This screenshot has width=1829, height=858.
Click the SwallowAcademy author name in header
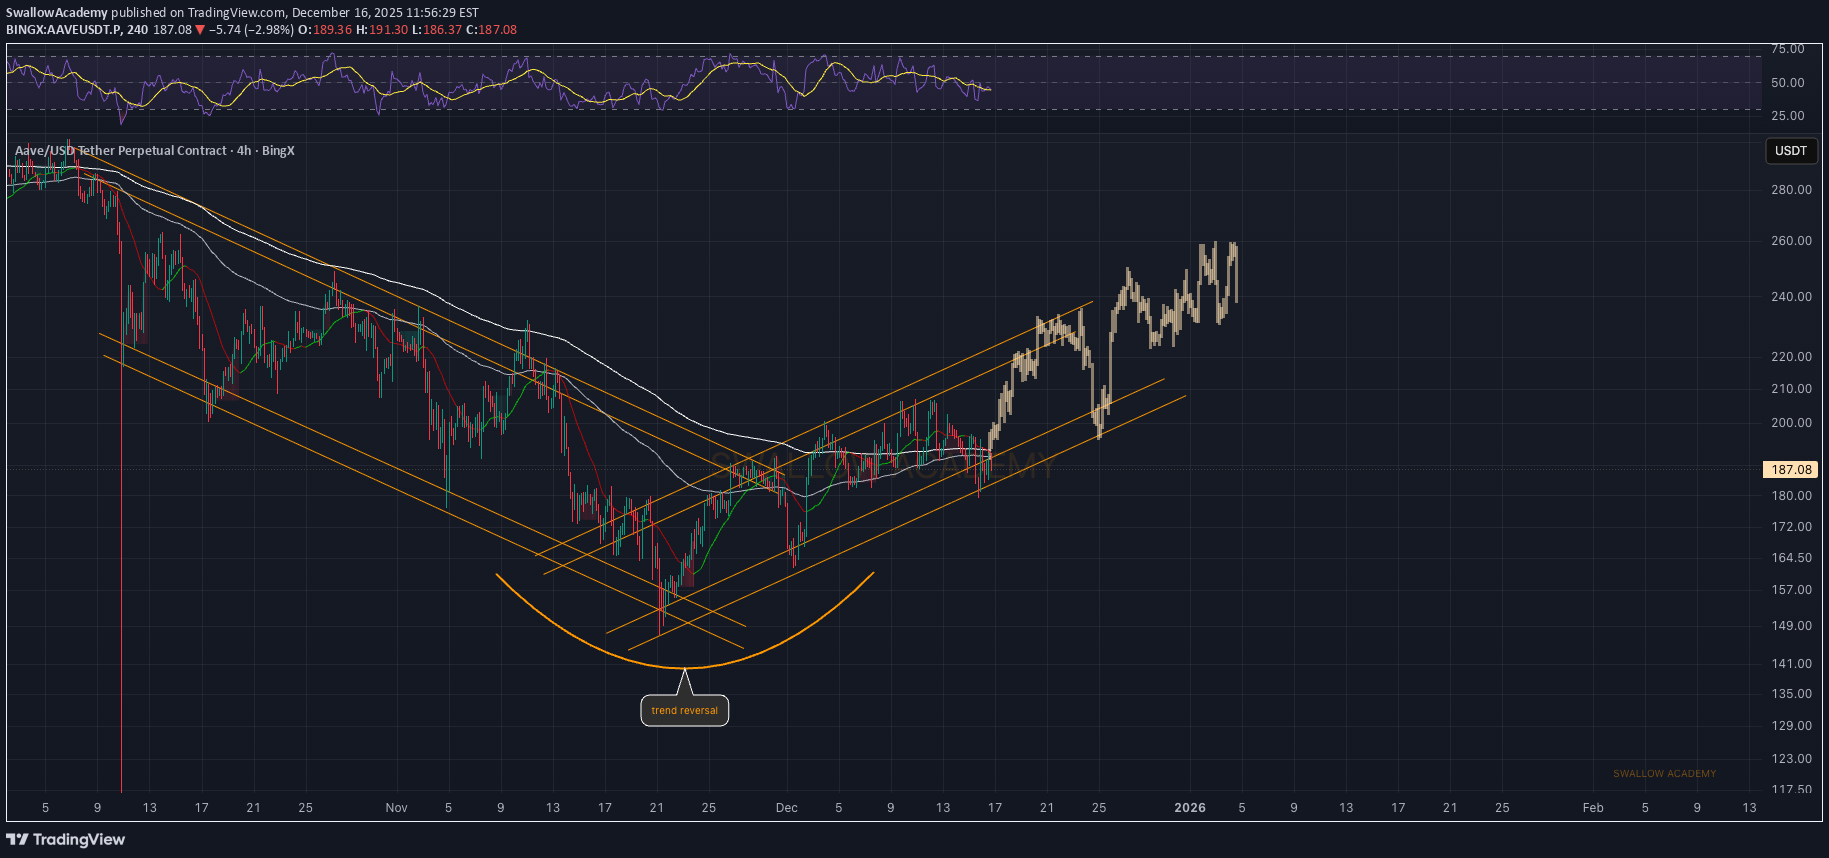point(57,13)
